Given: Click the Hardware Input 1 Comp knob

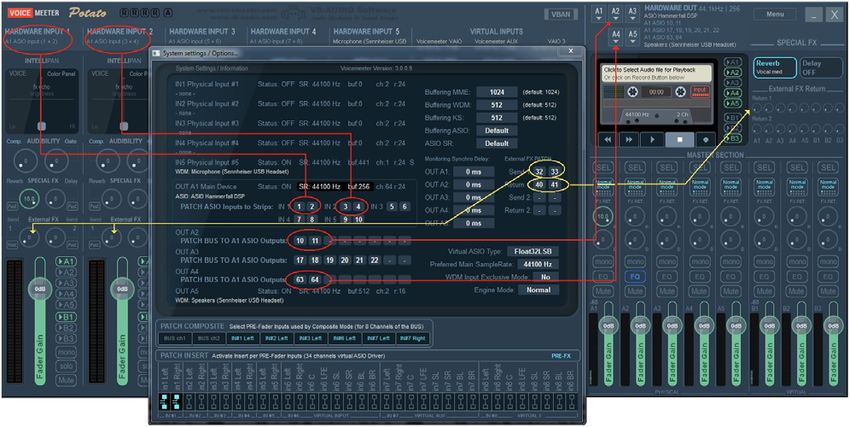Looking at the screenshot, I should pyautogui.click(x=23, y=160).
